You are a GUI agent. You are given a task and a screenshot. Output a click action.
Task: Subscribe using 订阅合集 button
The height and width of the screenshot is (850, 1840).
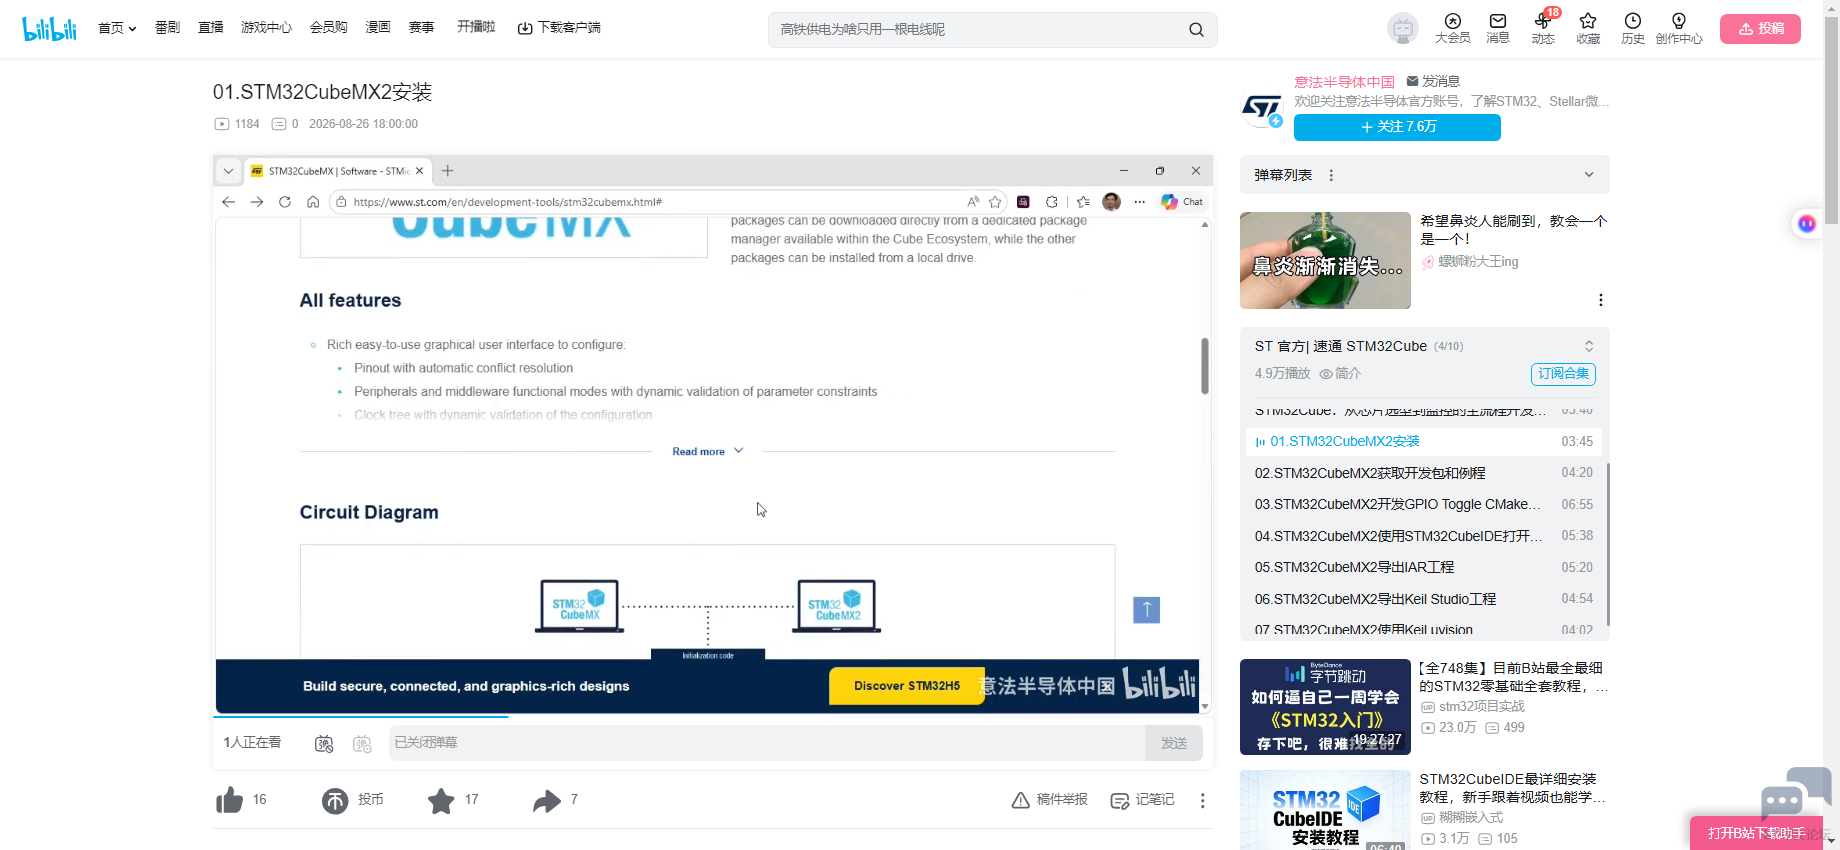(1563, 374)
